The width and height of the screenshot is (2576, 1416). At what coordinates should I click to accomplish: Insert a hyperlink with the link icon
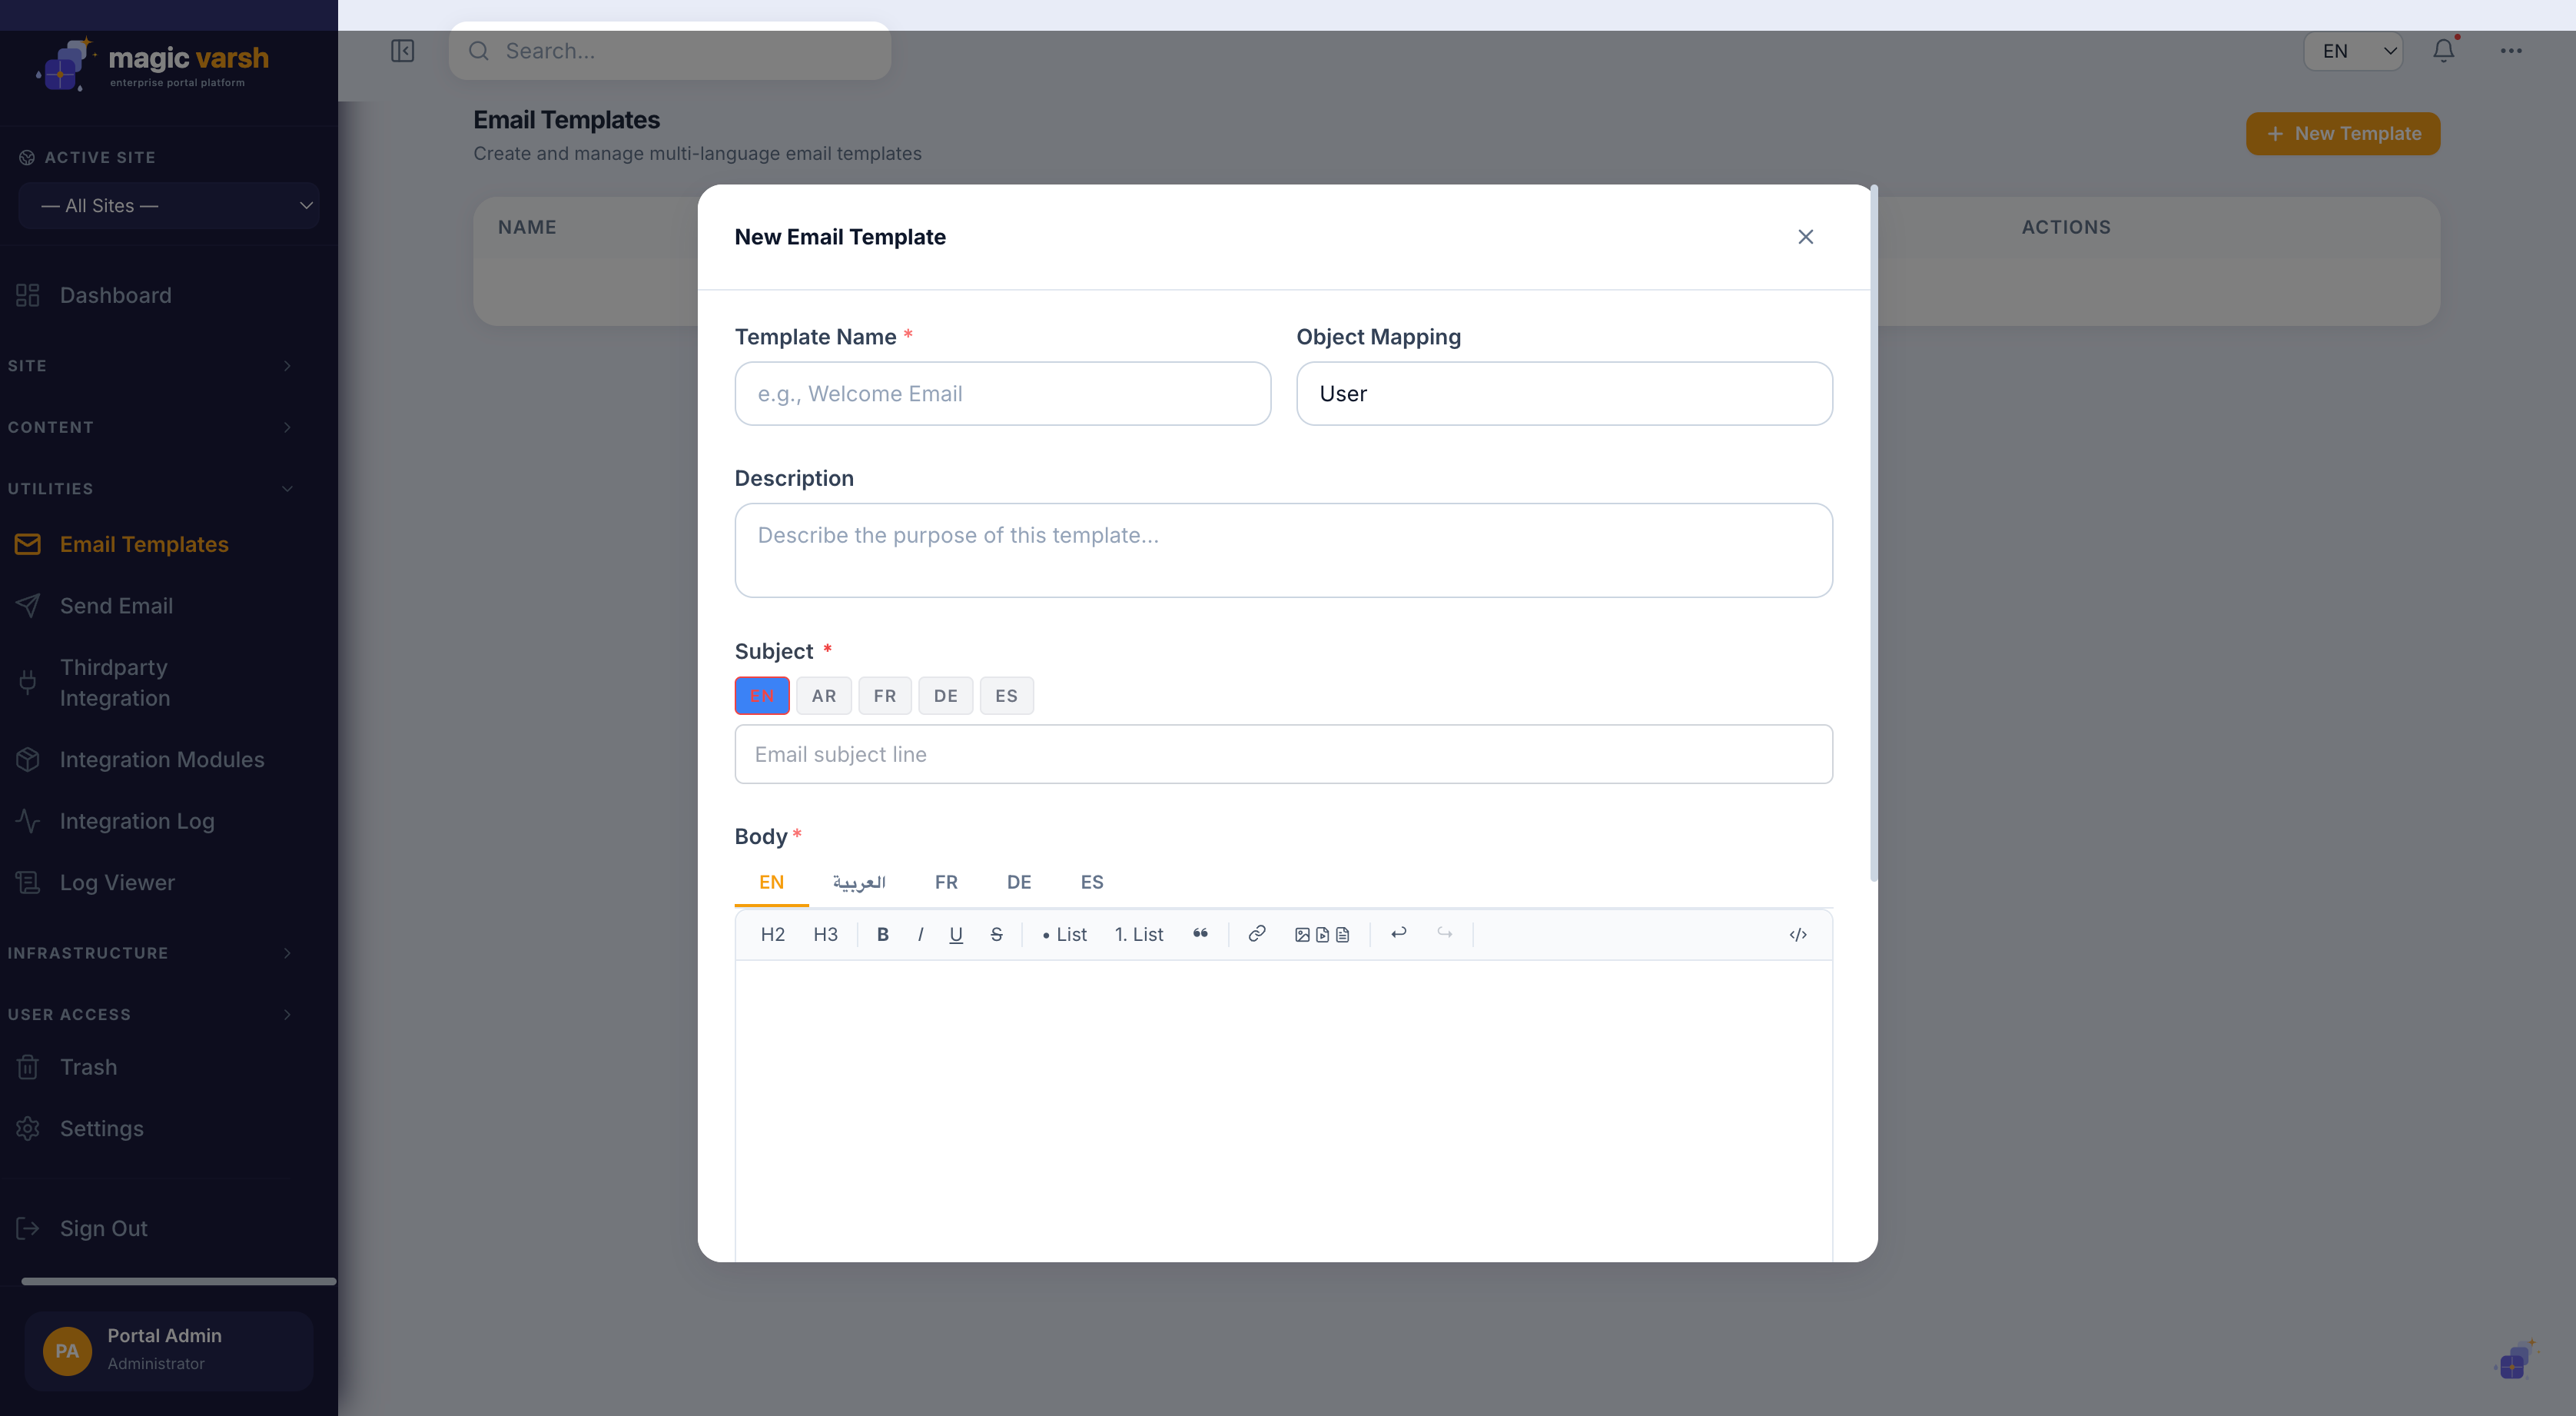click(x=1257, y=934)
